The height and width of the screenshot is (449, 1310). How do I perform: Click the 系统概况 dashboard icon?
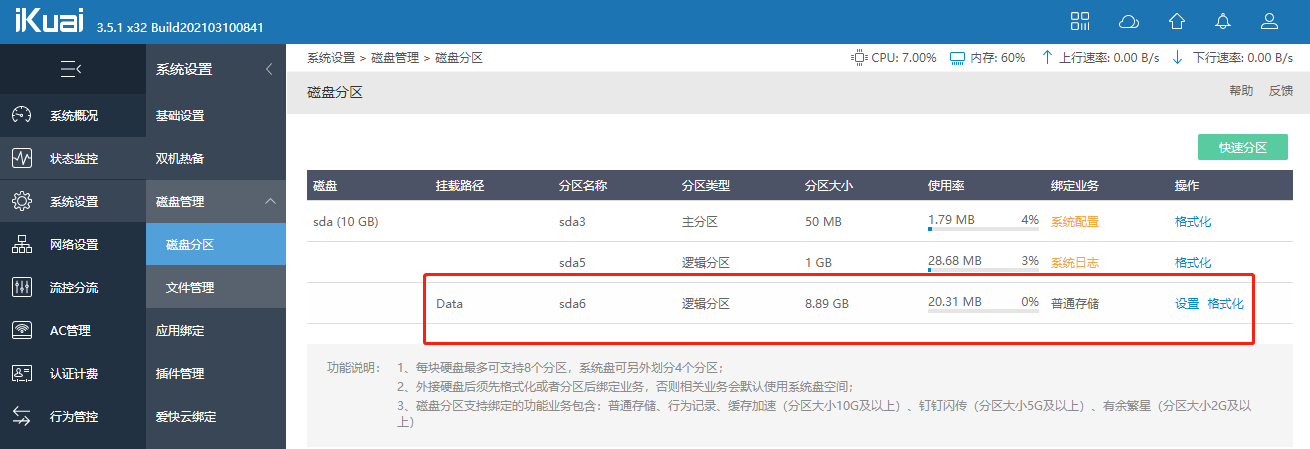(x=22, y=115)
